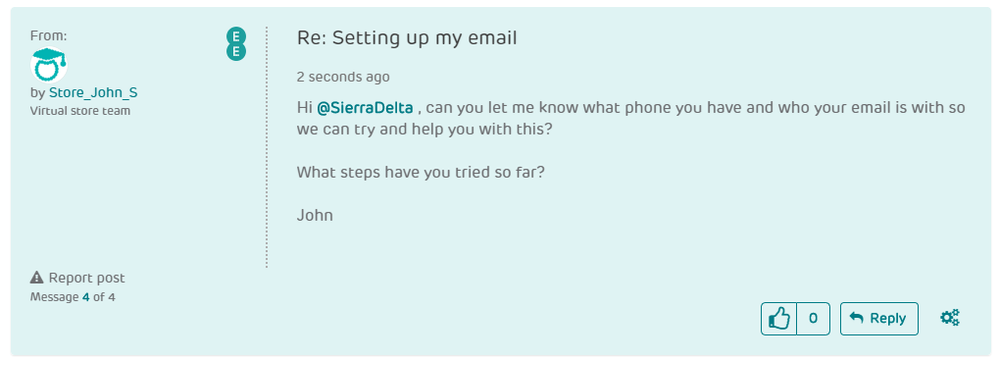
Task: View kudos count showing 0
Action: 813,318
